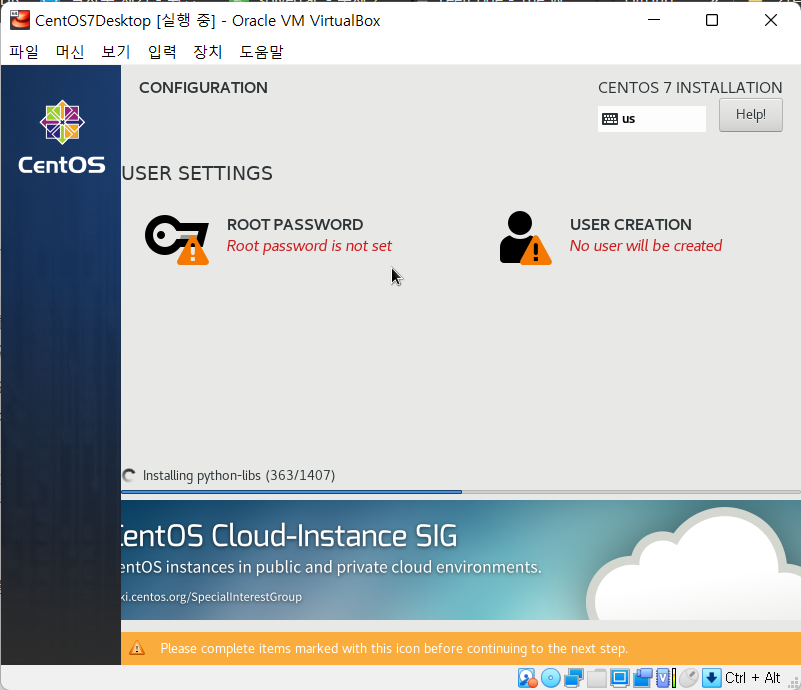This screenshot has height=690, width=801.
Task: Click the shared folders status icon
Action: tap(596, 678)
